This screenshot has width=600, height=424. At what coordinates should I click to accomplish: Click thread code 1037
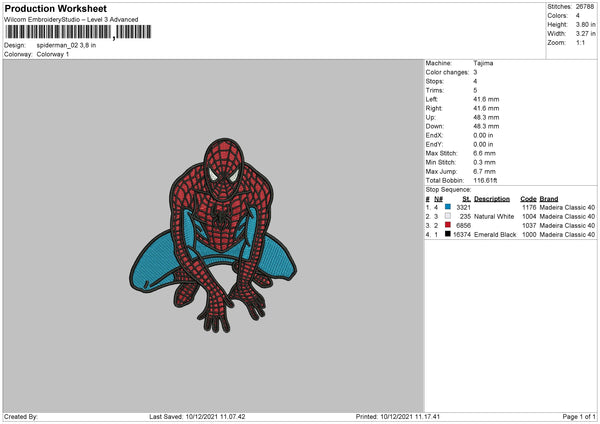[x=529, y=226]
